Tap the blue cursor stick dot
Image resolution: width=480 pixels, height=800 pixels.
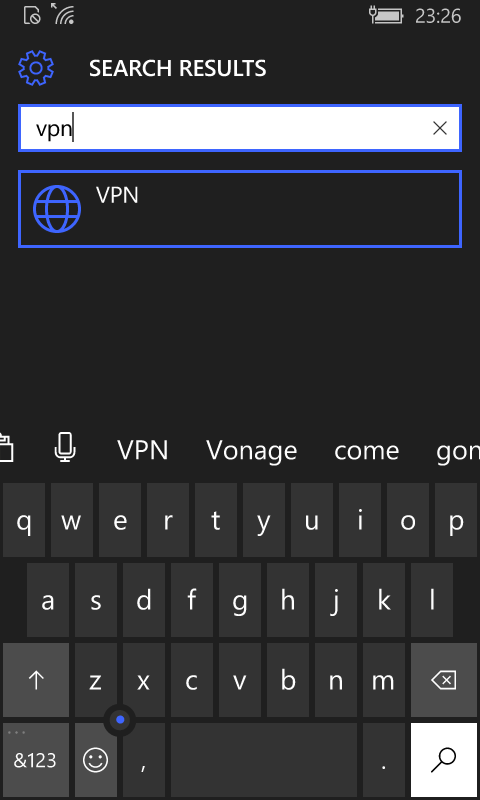coord(120,720)
